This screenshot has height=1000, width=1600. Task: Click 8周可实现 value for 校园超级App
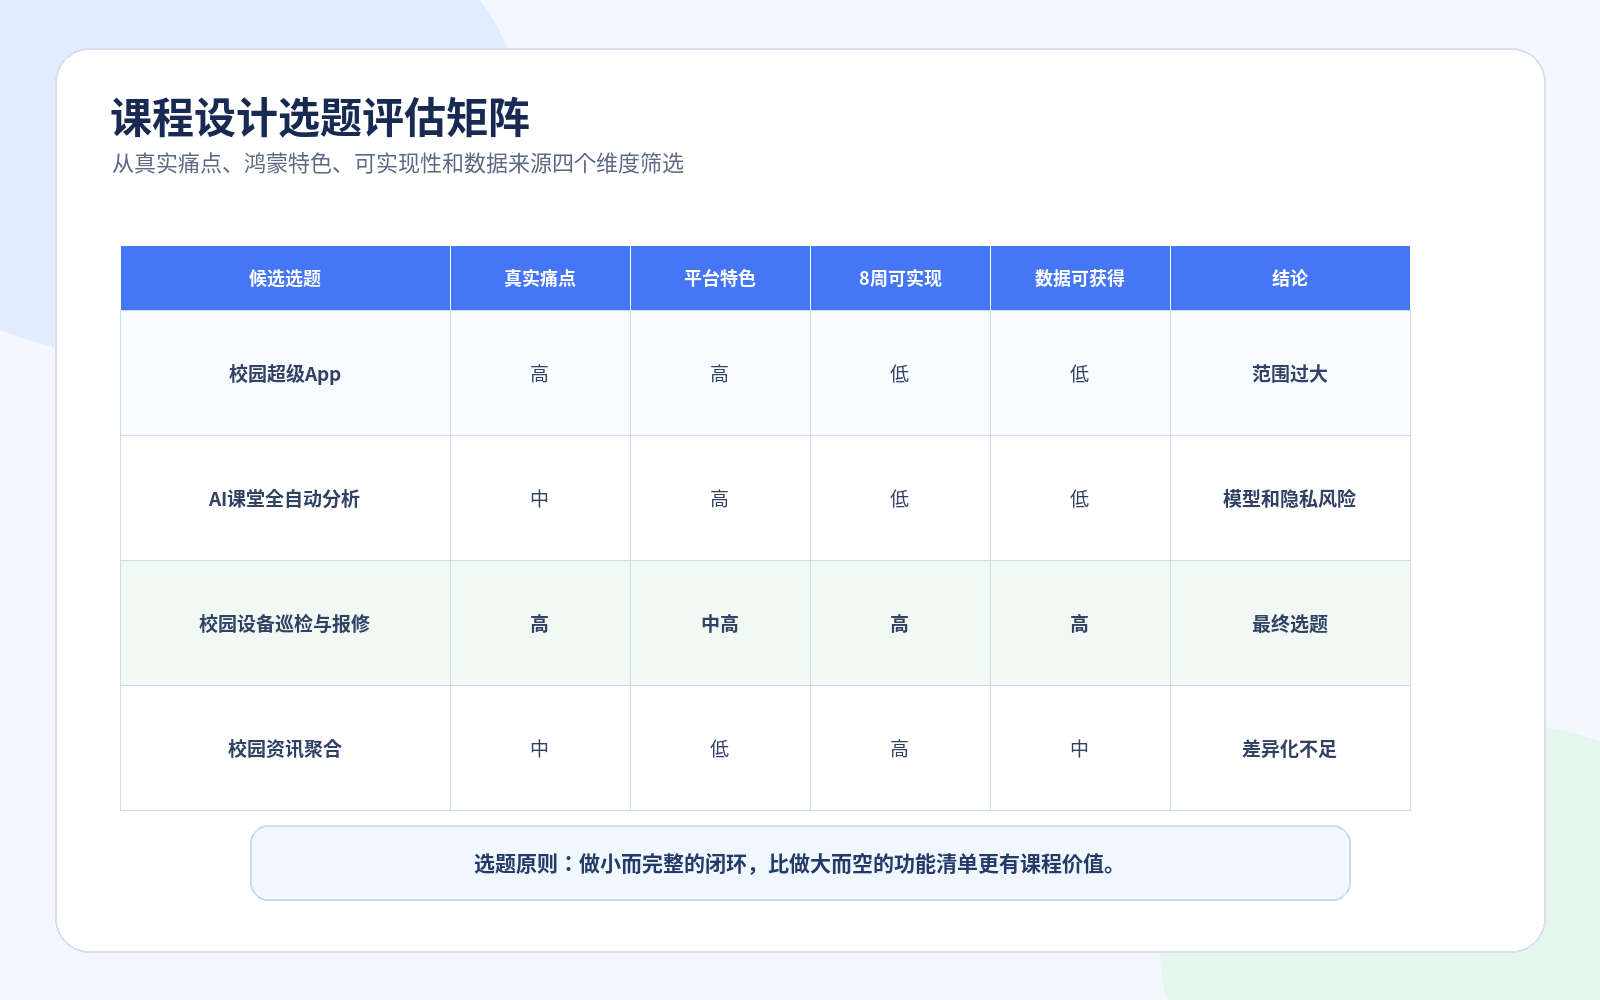[900, 374]
